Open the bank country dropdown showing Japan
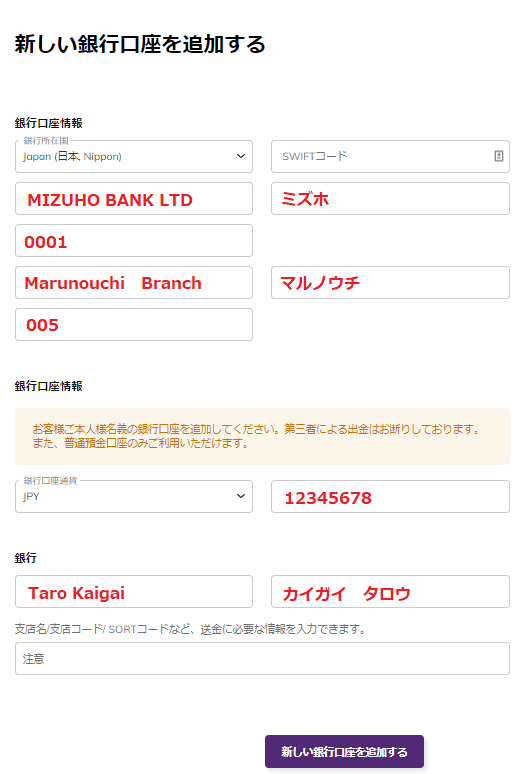531x774 pixels. tap(134, 156)
